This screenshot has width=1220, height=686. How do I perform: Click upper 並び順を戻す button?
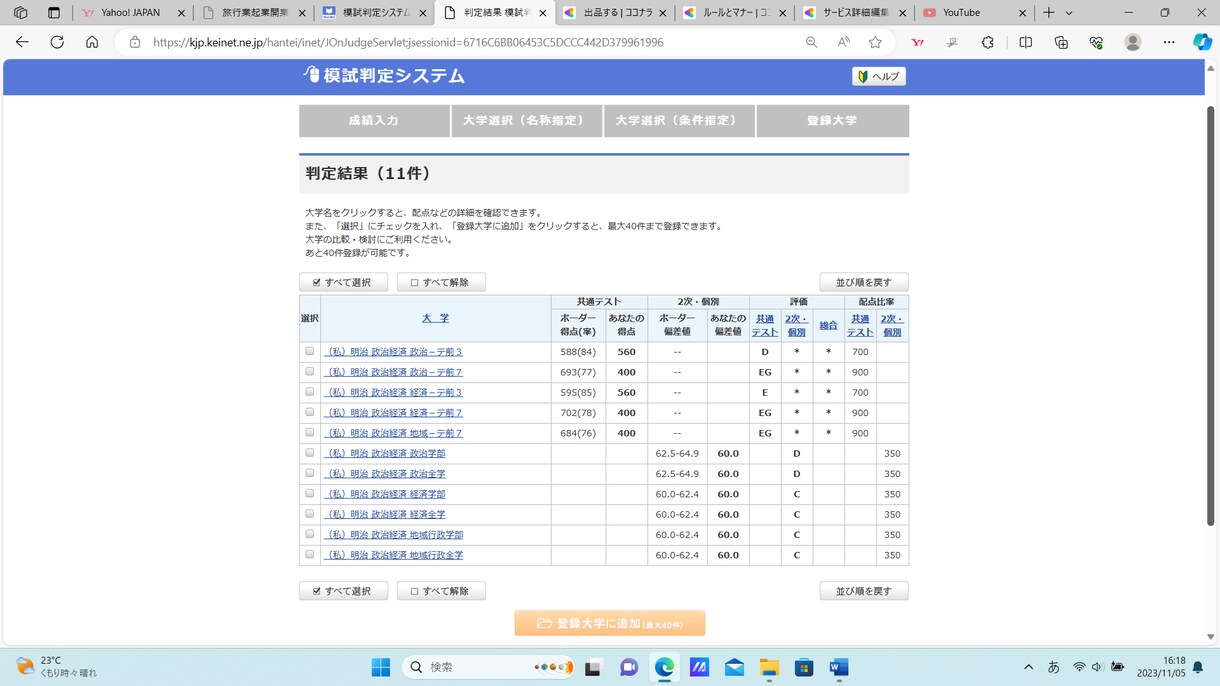click(864, 282)
